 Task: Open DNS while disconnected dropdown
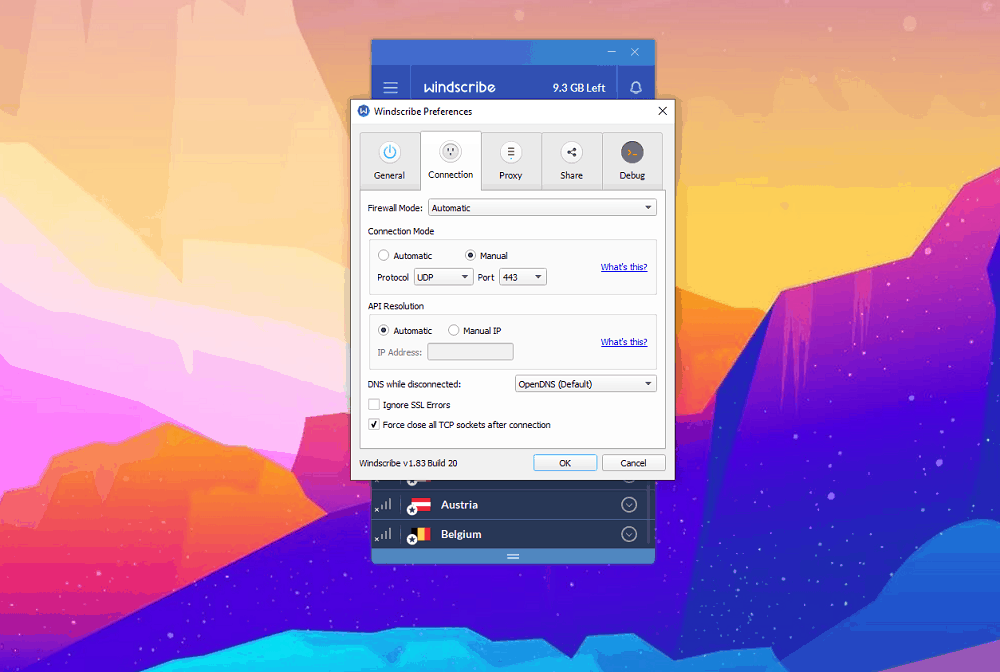point(585,384)
